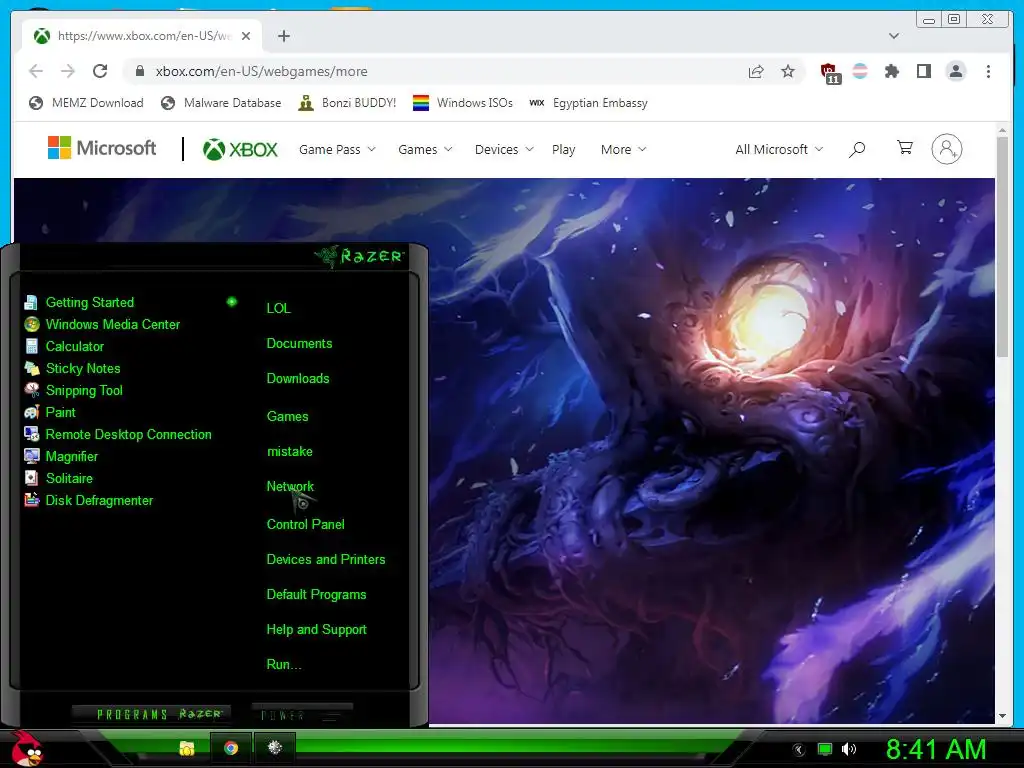The height and width of the screenshot is (768, 1024).
Task: Open a new browser tab
Action: click(283, 36)
